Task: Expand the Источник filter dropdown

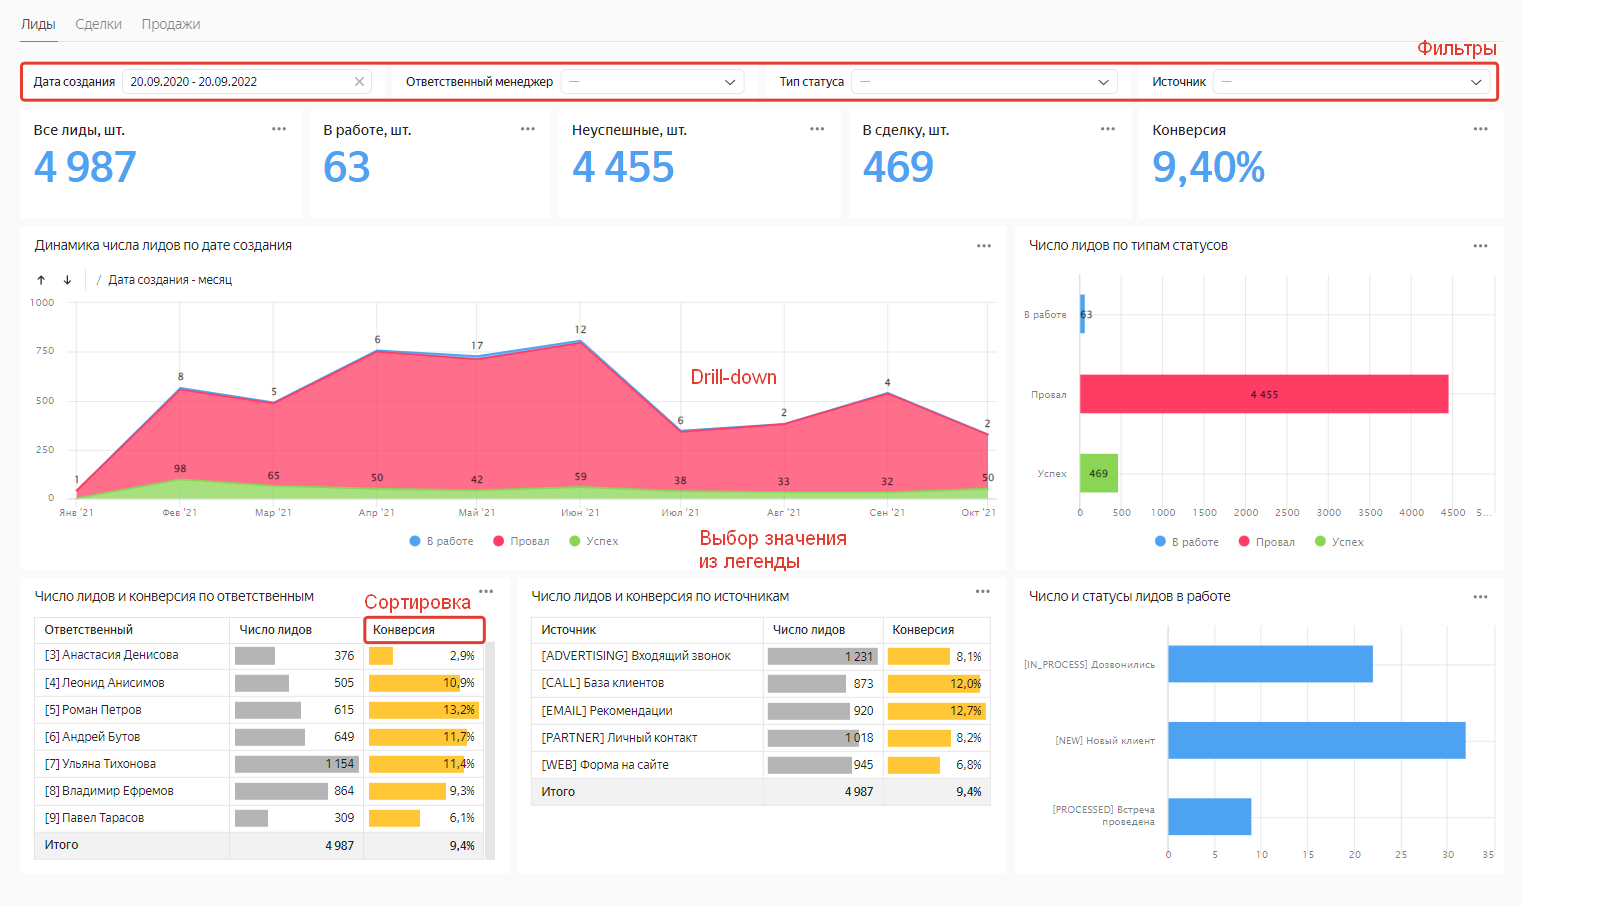Action: click(1352, 82)
